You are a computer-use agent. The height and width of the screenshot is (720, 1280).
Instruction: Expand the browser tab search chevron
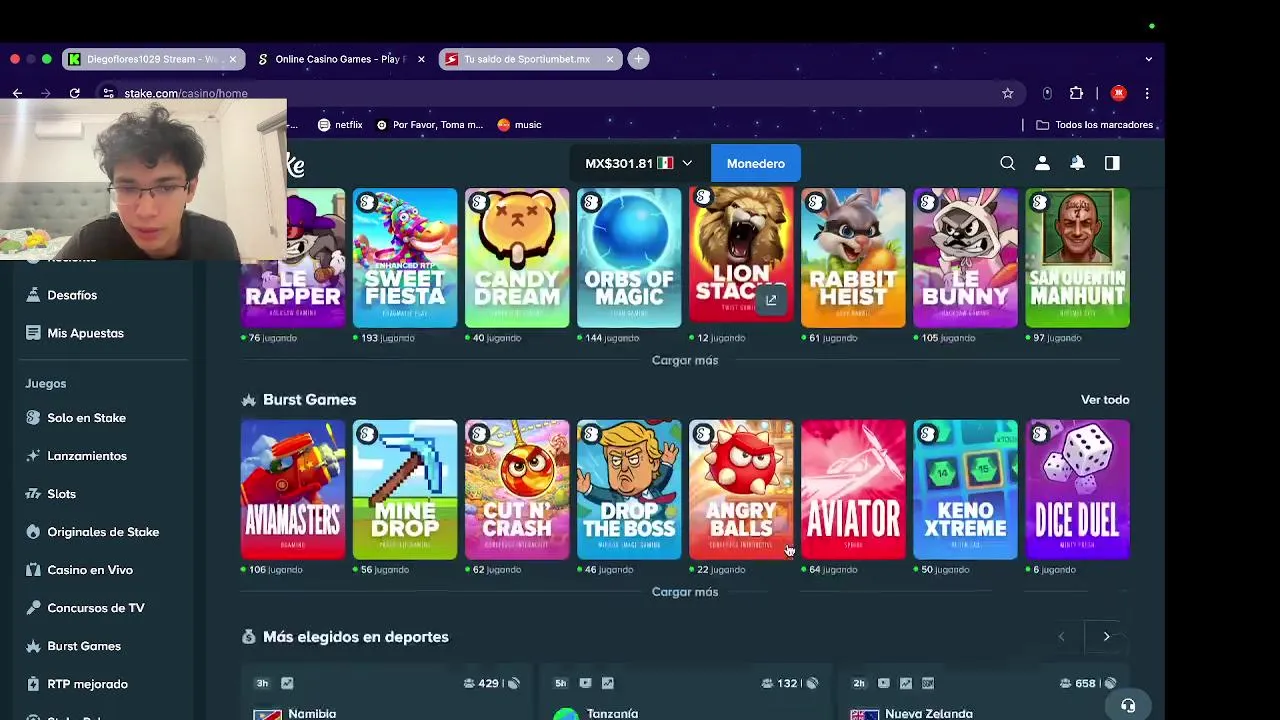[1148, 59]
